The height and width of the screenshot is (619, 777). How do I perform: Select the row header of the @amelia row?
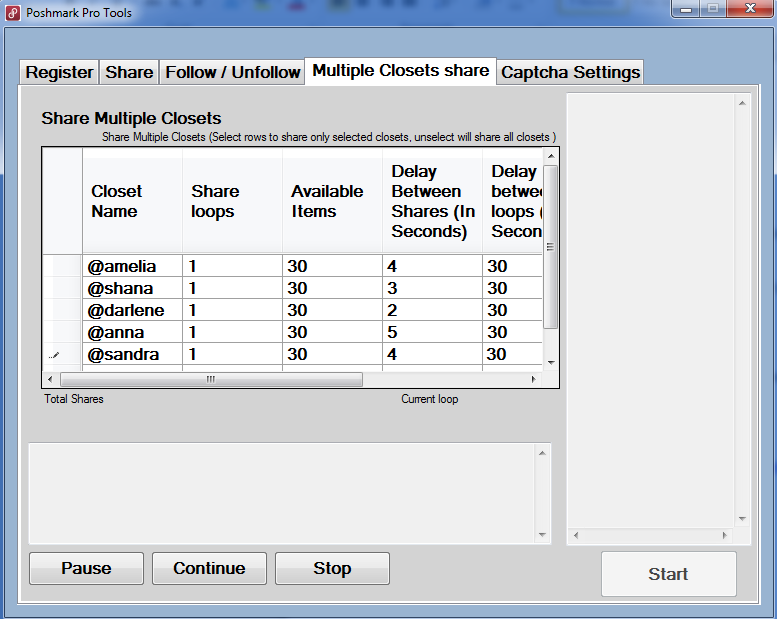(62, 266)
